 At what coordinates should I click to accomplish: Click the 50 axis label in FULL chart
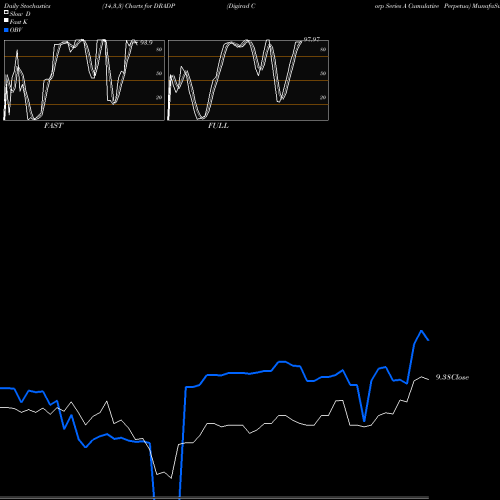pos(323,73)
